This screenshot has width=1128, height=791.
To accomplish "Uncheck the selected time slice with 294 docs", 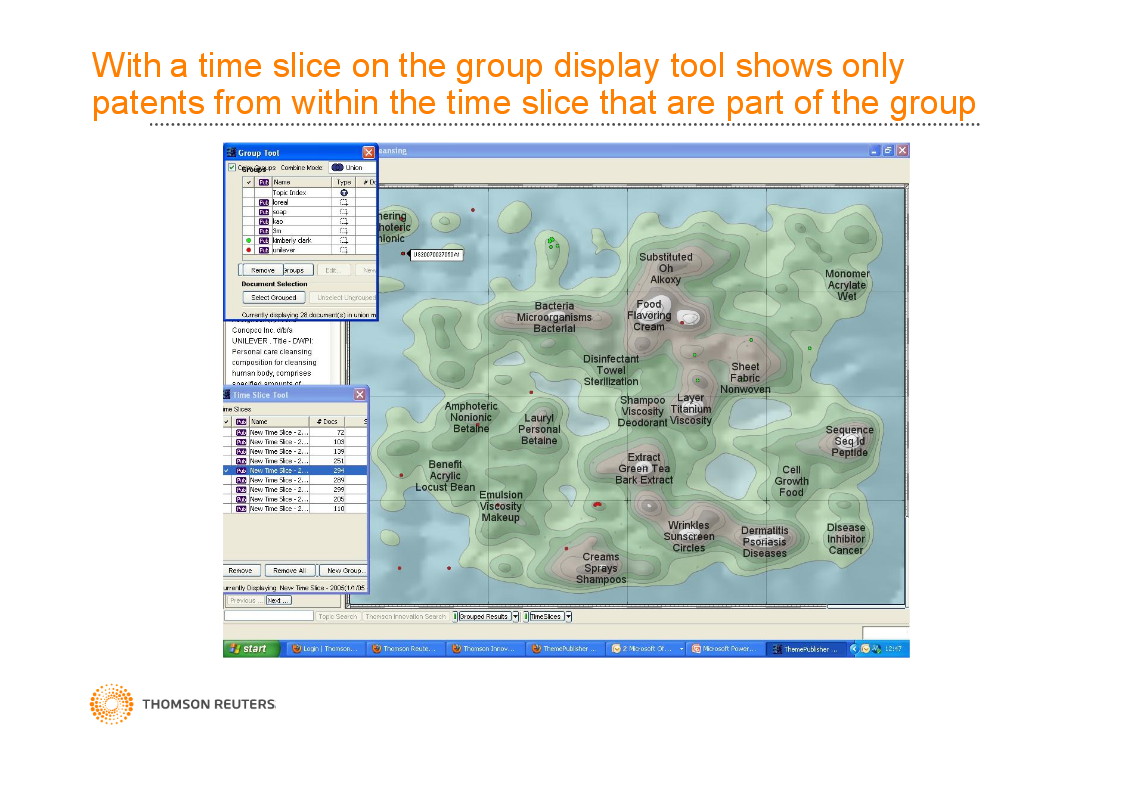I will [x=227, y=470].
